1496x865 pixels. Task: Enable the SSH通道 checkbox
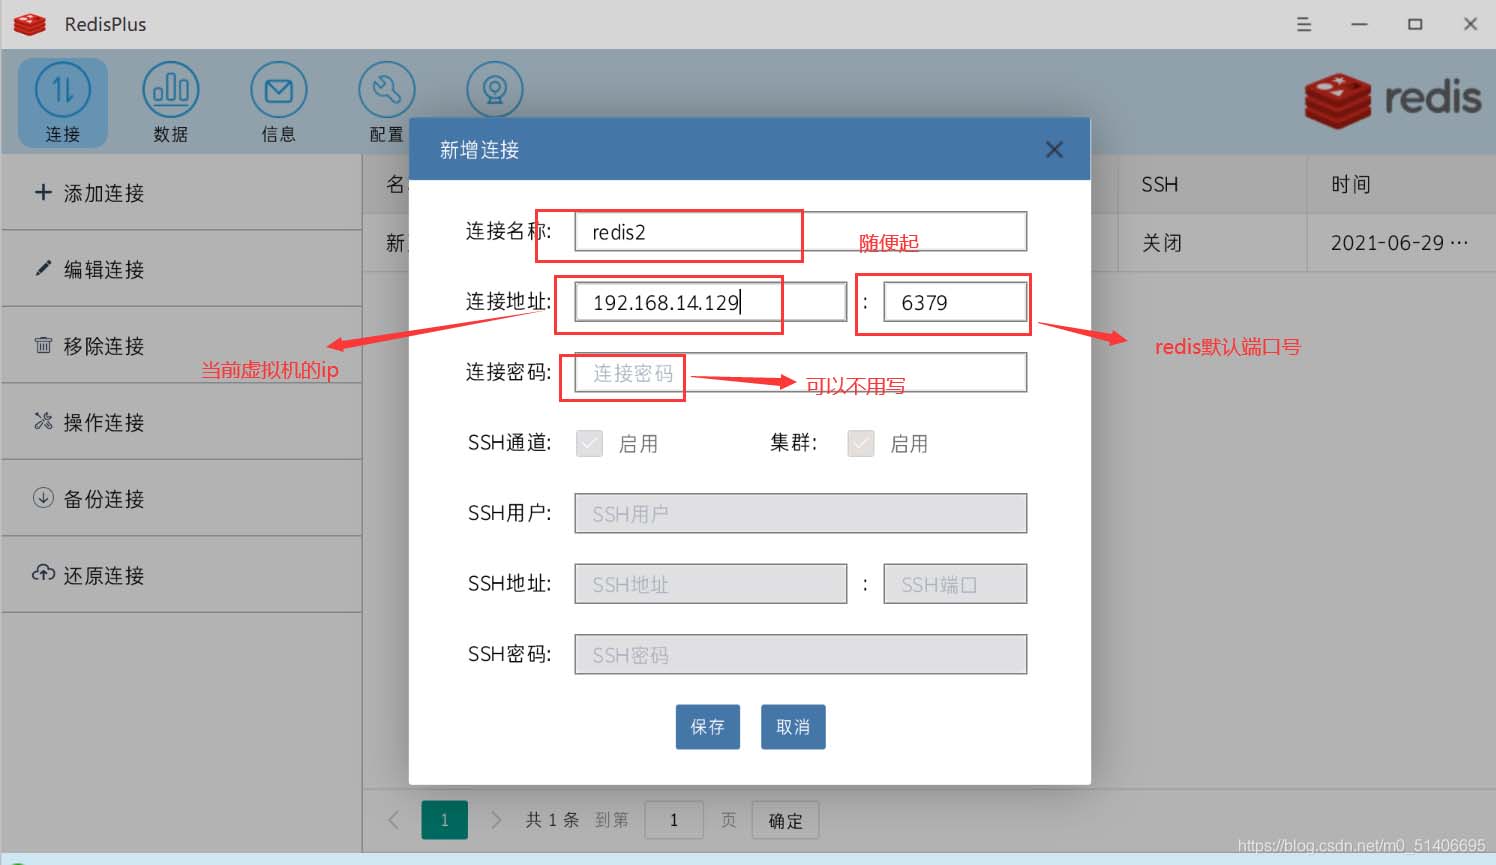point(589,443)
